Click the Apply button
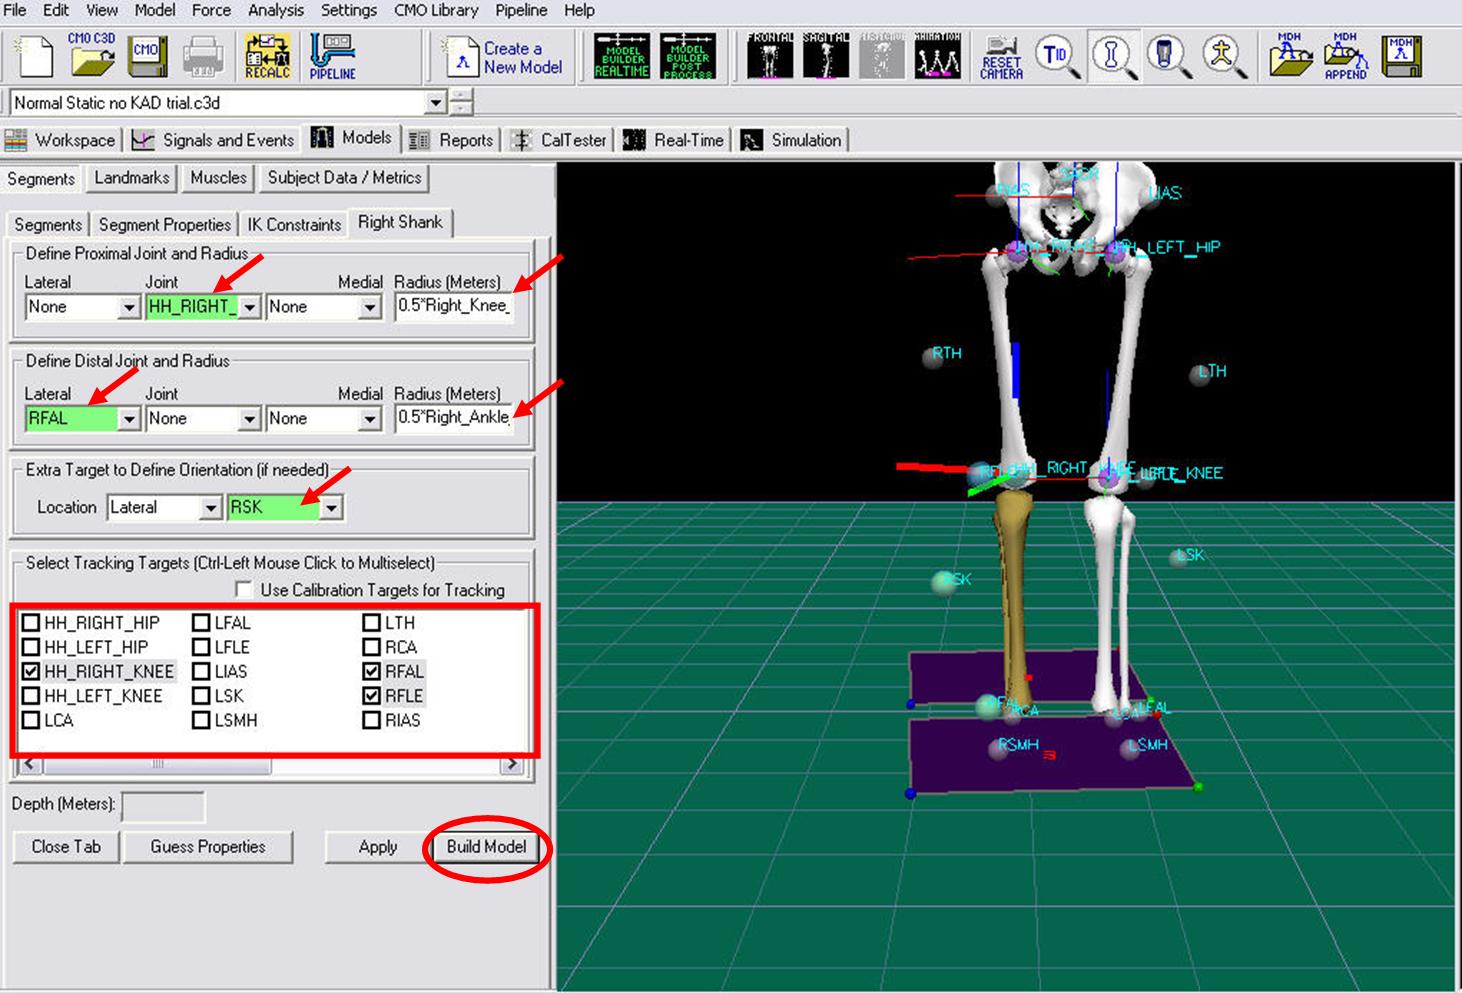The image size is (1462, 993). point(378,847)
